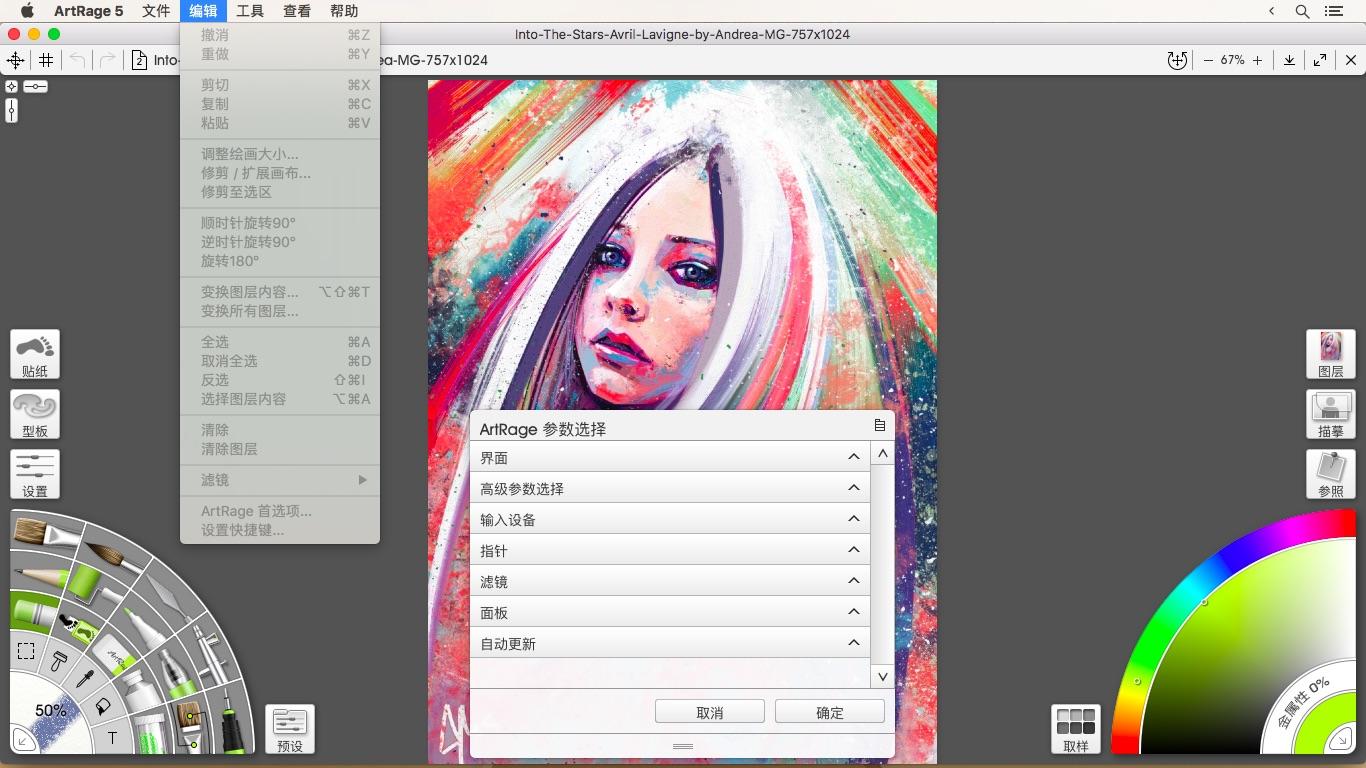The image size is (1366, 768).
Task: Expand the 输入设备 section
Action: [669, 519]
